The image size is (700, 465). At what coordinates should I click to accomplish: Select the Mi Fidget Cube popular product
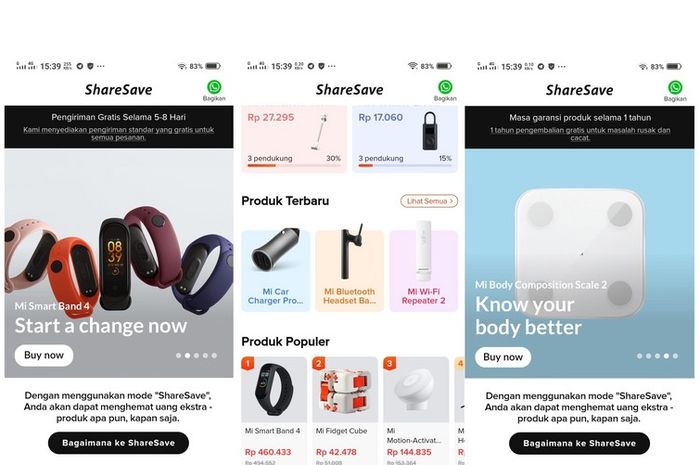click(345, 411)
